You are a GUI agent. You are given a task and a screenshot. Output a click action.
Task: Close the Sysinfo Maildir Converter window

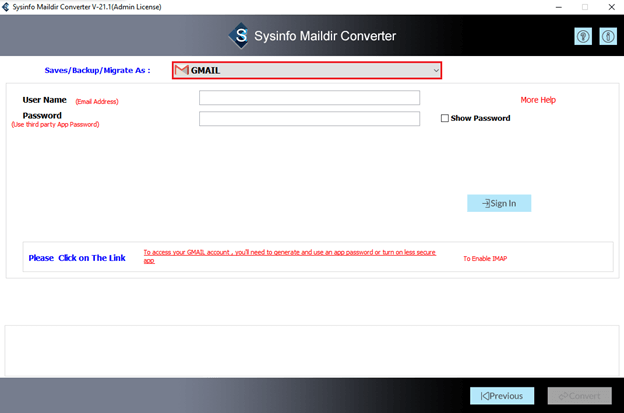[611, 7]
